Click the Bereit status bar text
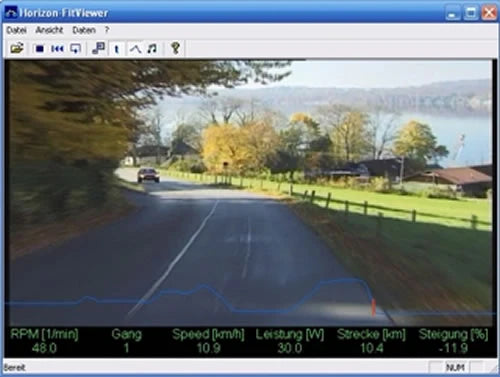 15,368
